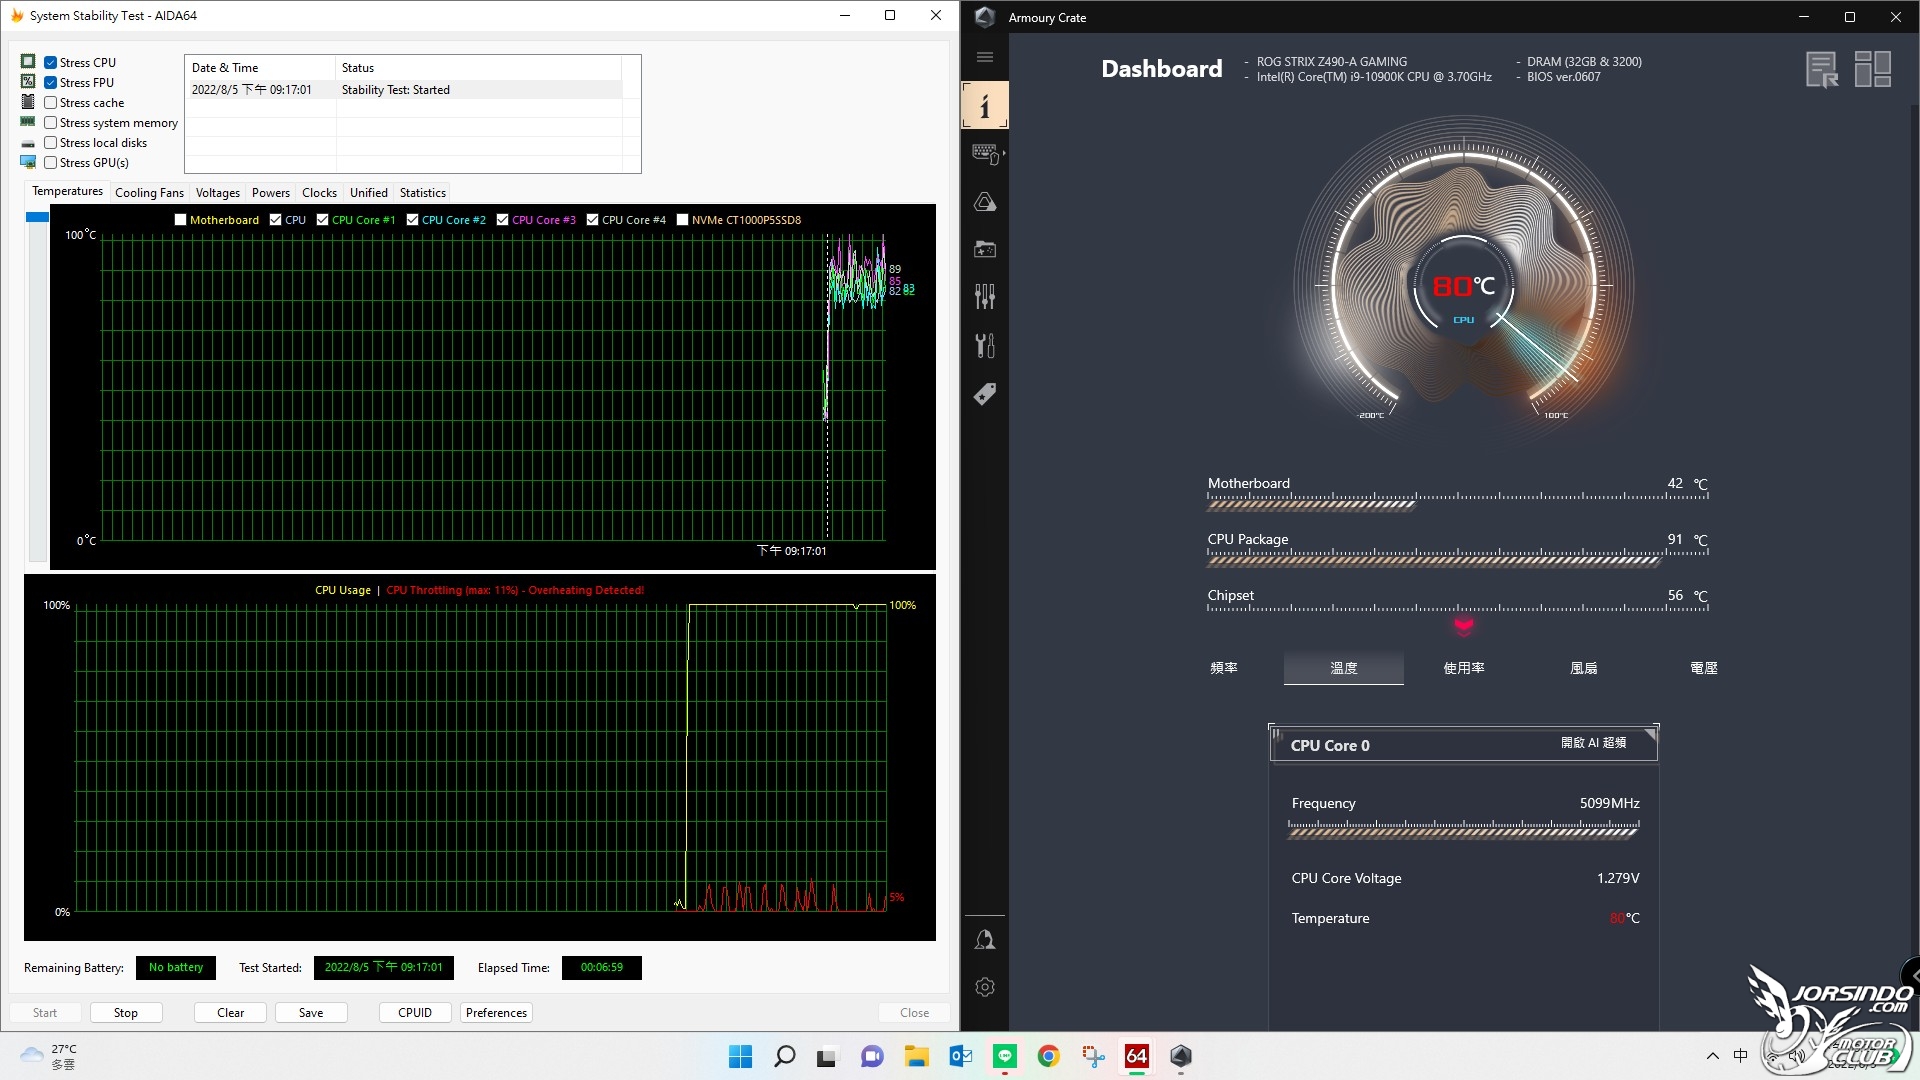The image size is (1920, 1080).
Task: Expand the devices menu arrow in sidebar
Action: 1003,153
